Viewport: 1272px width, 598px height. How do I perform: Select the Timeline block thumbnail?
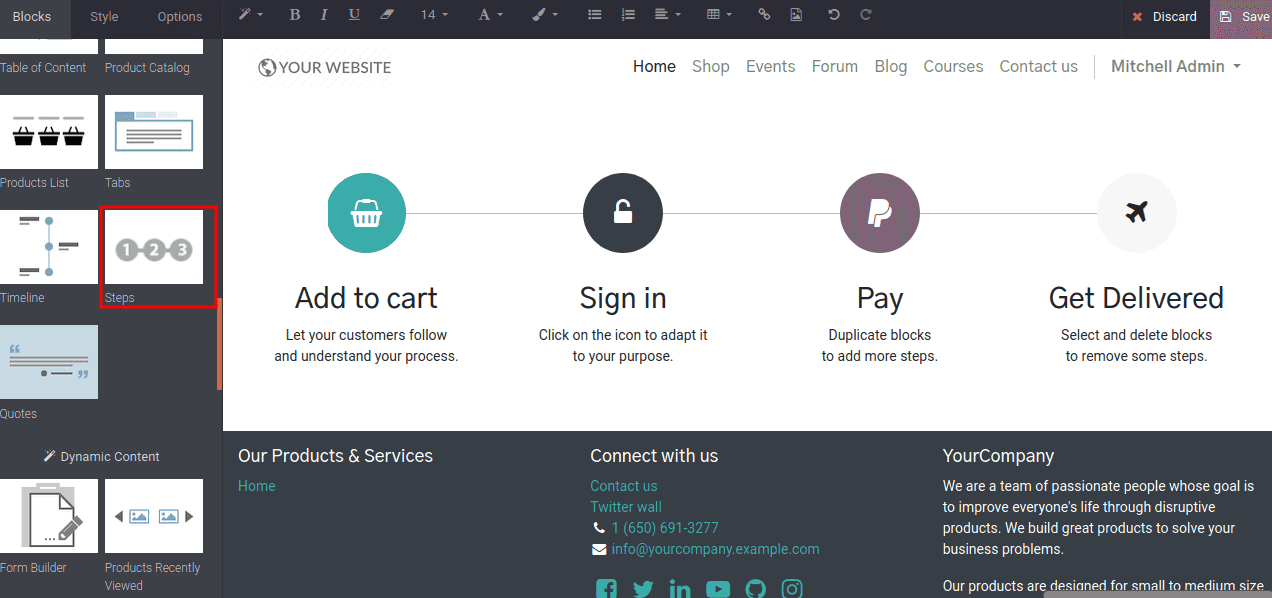[49, 247]
